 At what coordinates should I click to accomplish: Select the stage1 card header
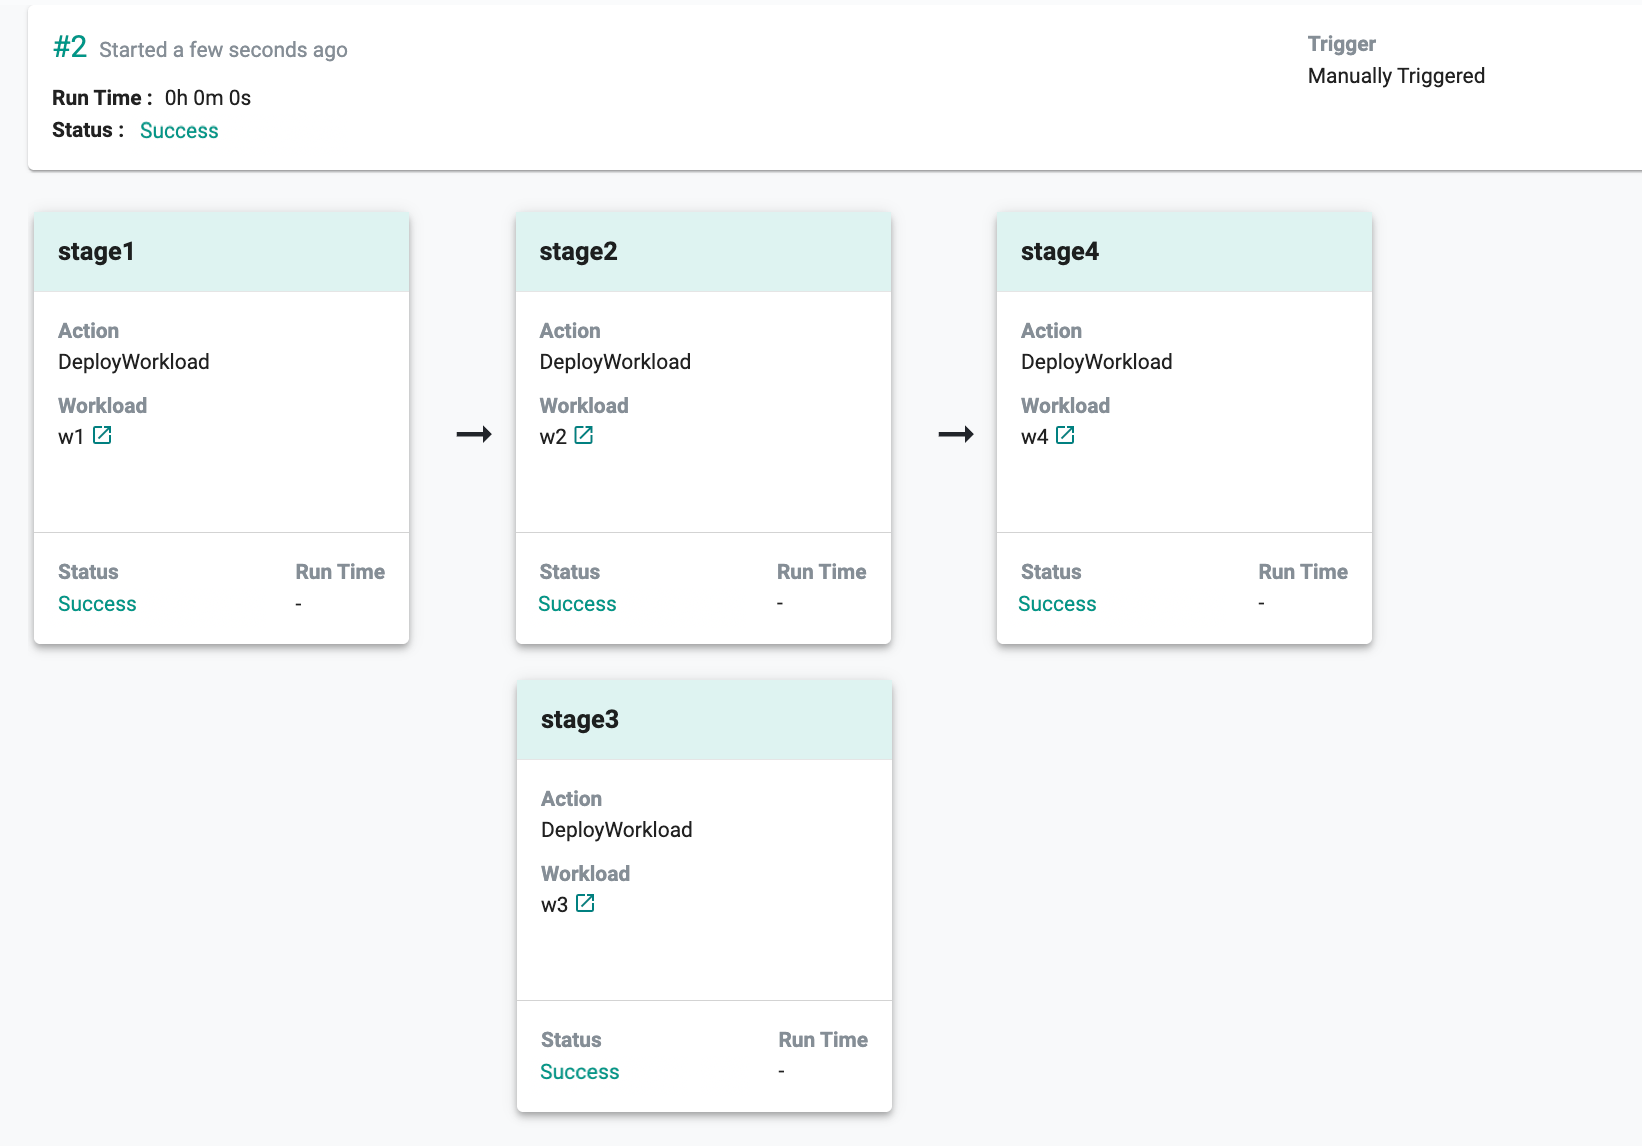(x=221, y=252)
